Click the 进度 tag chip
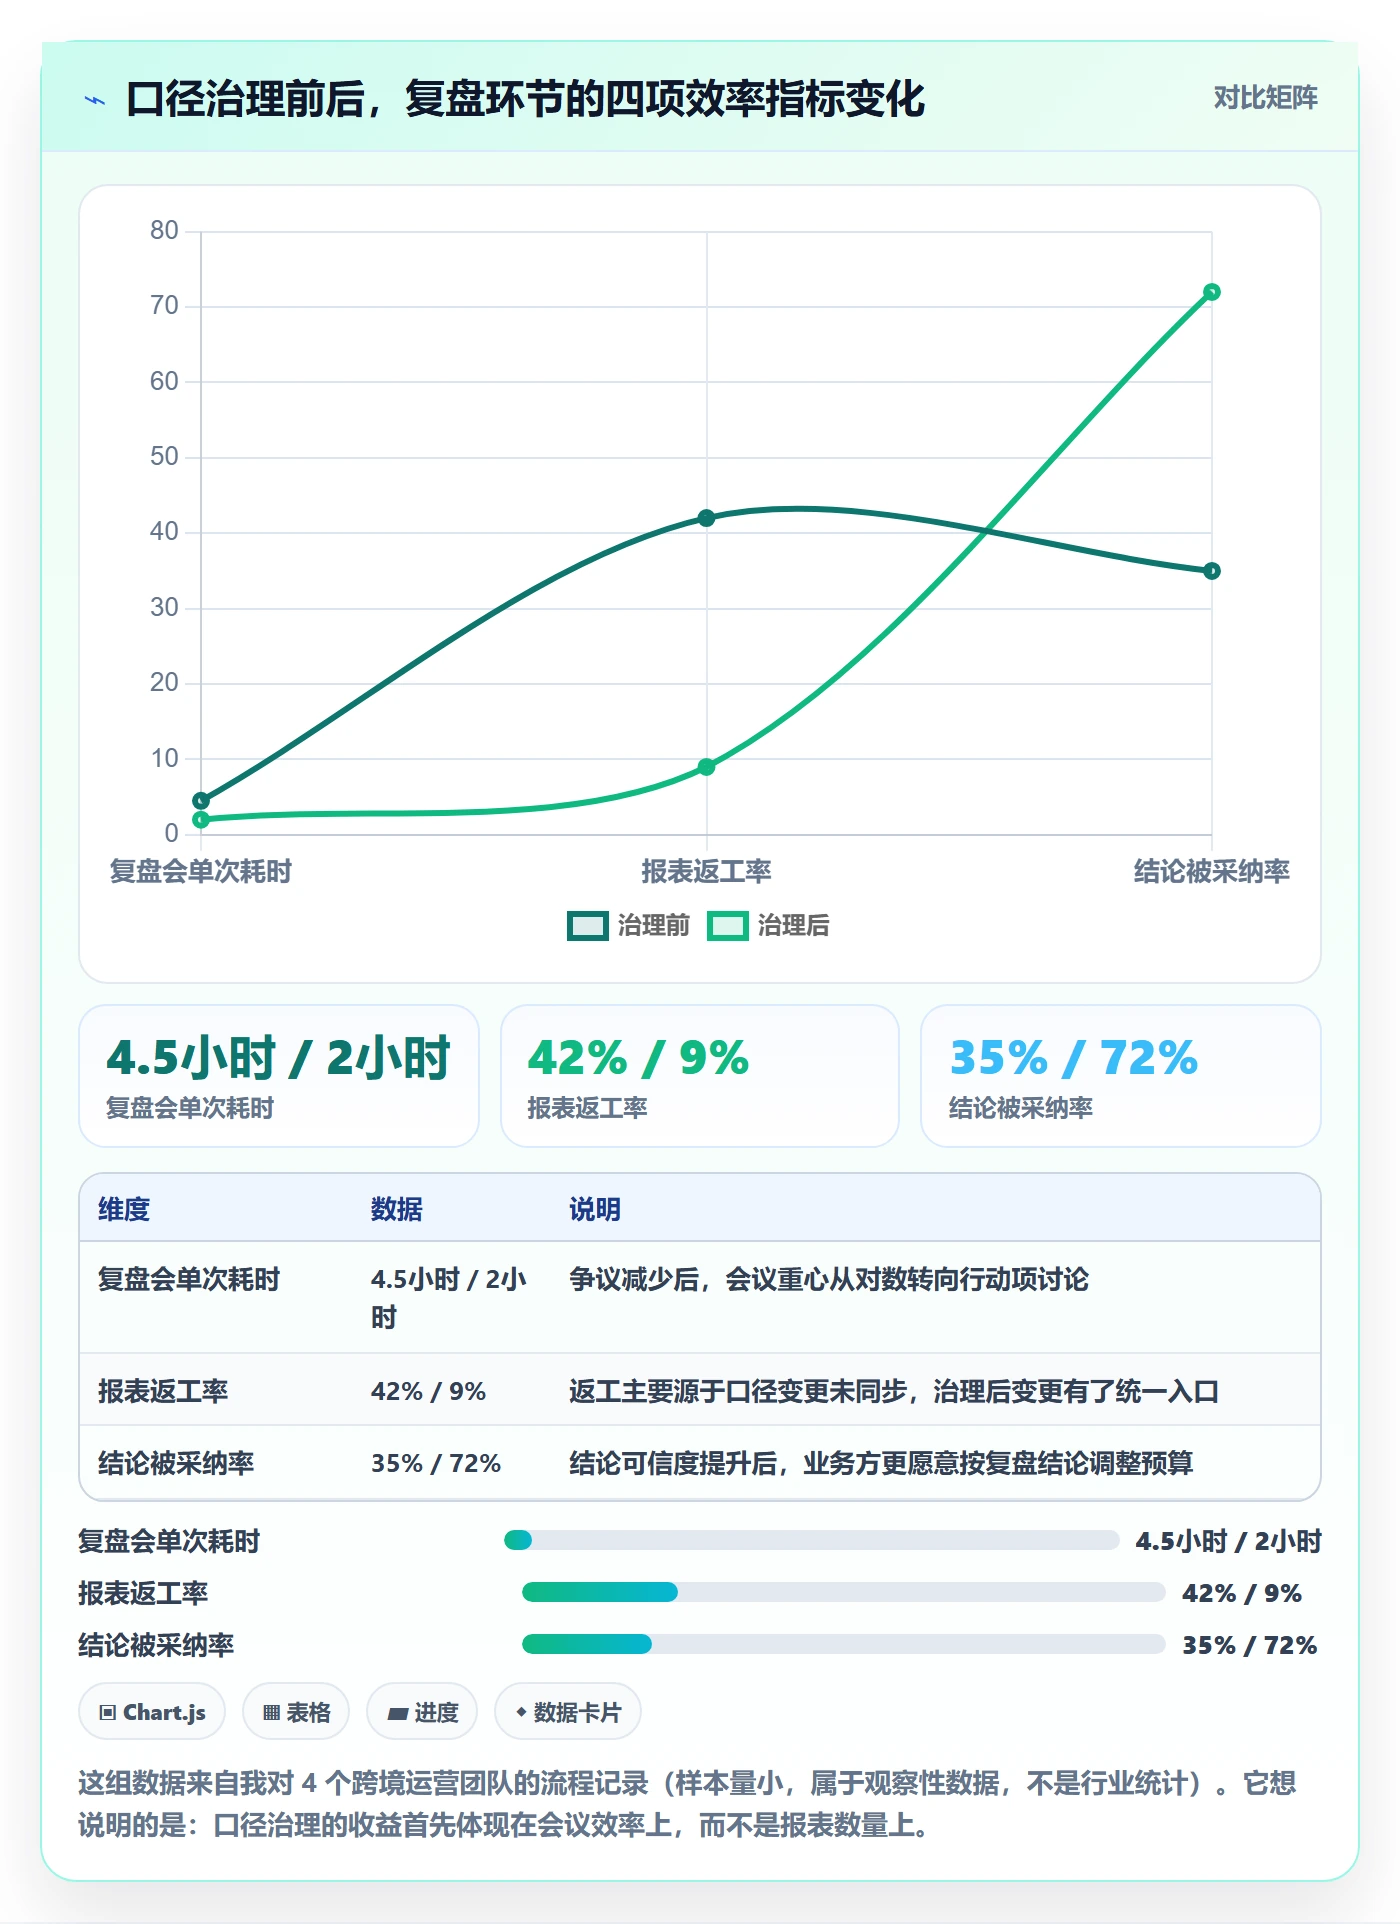Image resolution: width=1400 pixels, height=1924 pixels. tap(422, 1712)
